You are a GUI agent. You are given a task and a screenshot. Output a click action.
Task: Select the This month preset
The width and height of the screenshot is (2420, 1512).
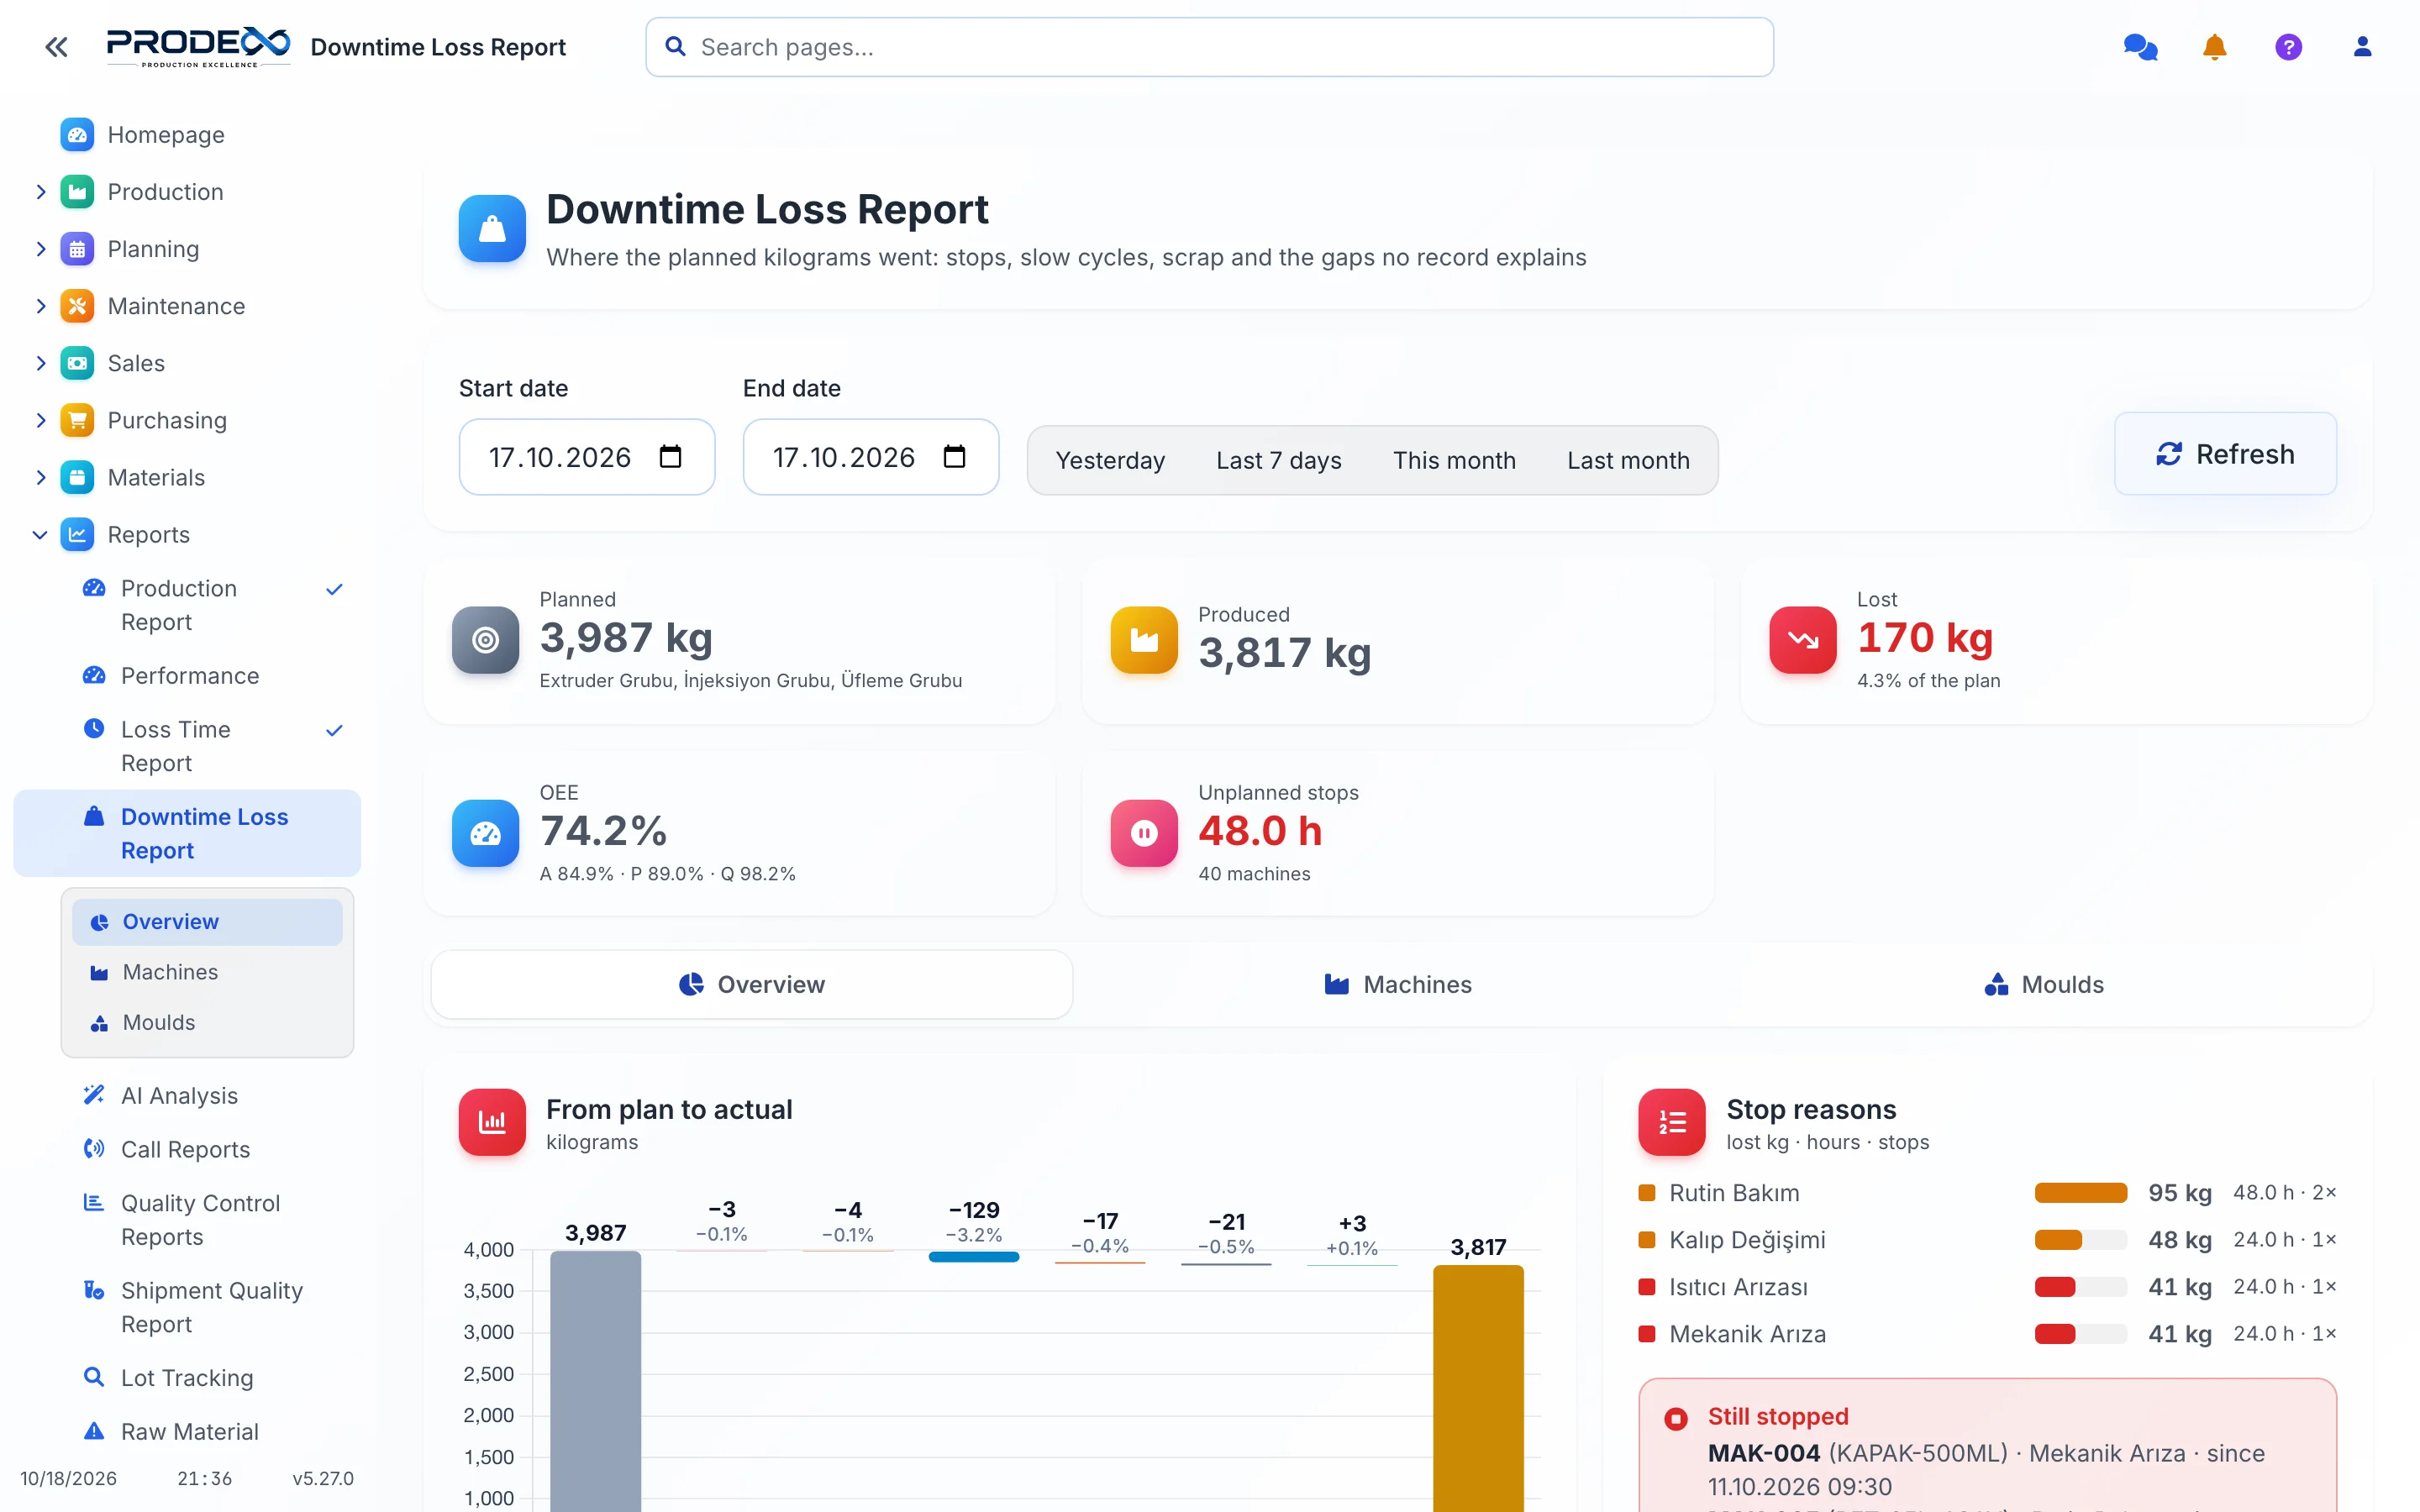click(x=1454, y=460)
